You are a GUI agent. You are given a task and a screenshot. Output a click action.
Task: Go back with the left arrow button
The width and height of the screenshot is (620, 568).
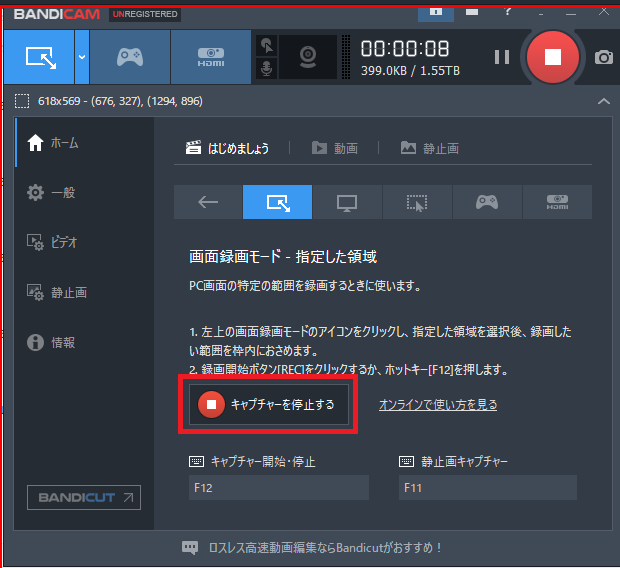(208, 202)
